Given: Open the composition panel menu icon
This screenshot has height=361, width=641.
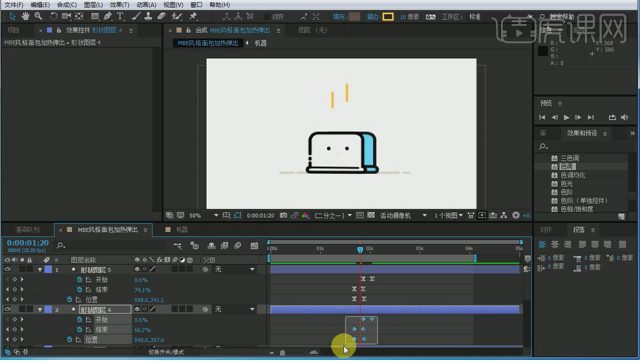Looking at the screenshot, I should pos(278,30).
